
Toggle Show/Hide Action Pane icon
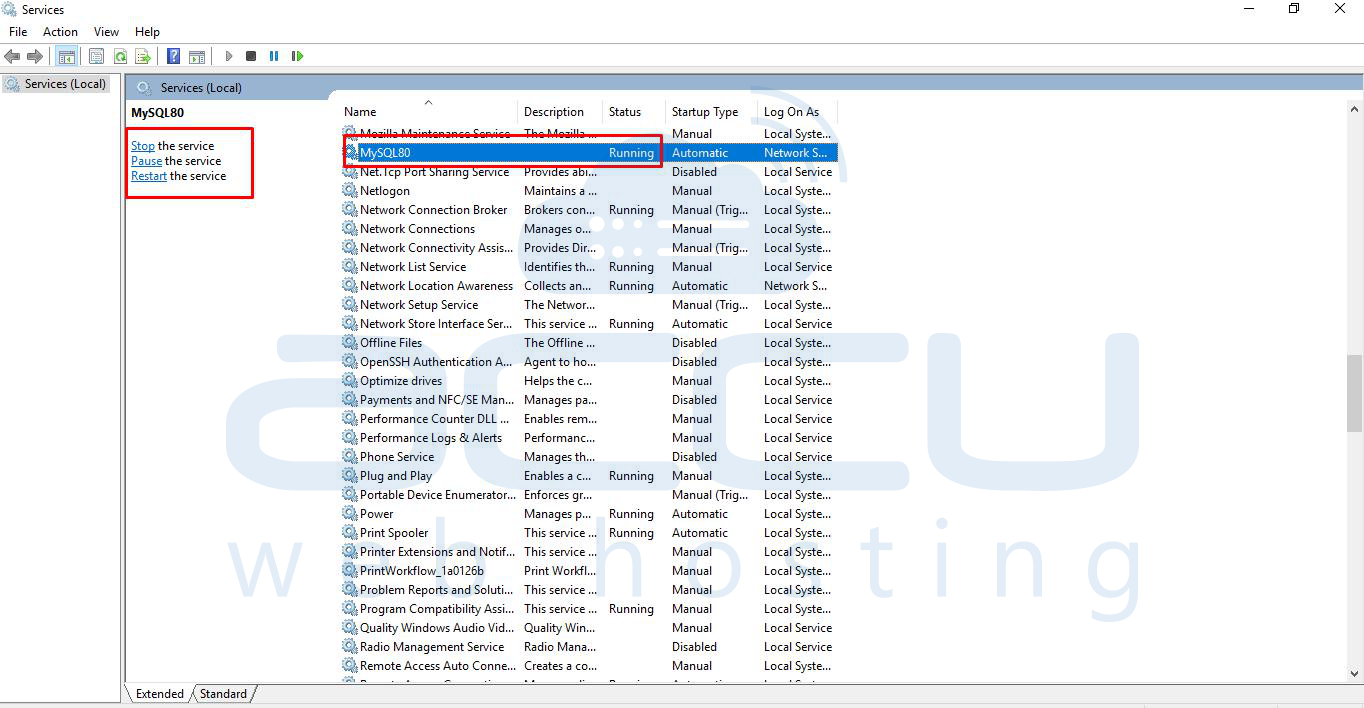pyautogui.click(x=197, y=57)
